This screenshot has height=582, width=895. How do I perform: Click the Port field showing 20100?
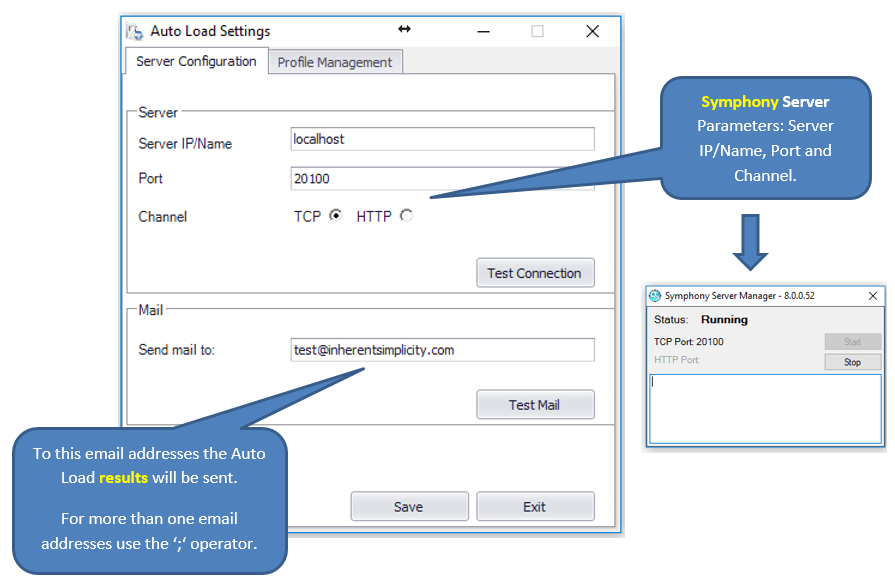click(x=441, y=178)
